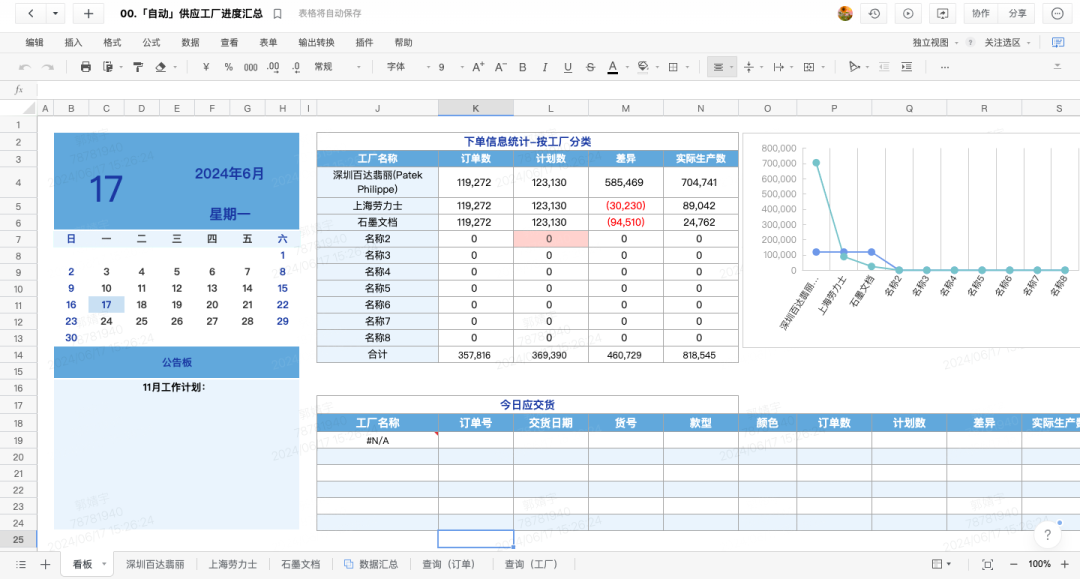Open the font size 9 dropdown

(x=450, y=67)
